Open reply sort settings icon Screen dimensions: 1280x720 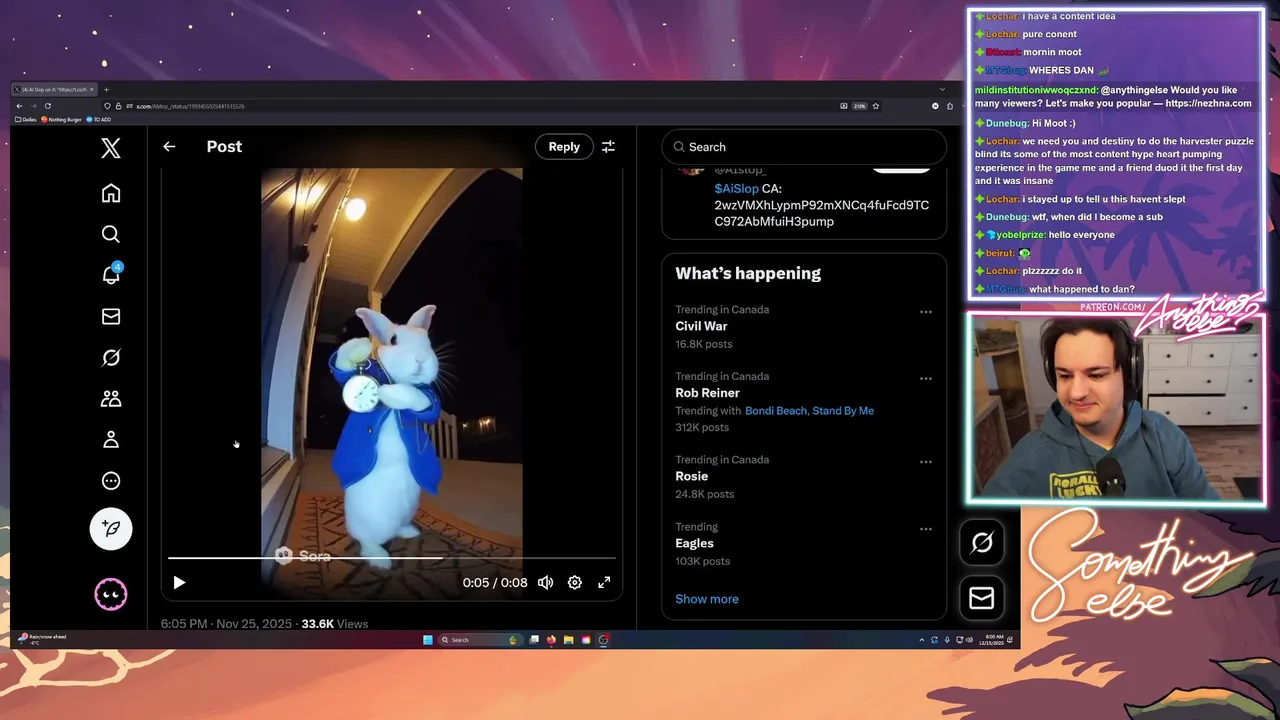point(608,146)
